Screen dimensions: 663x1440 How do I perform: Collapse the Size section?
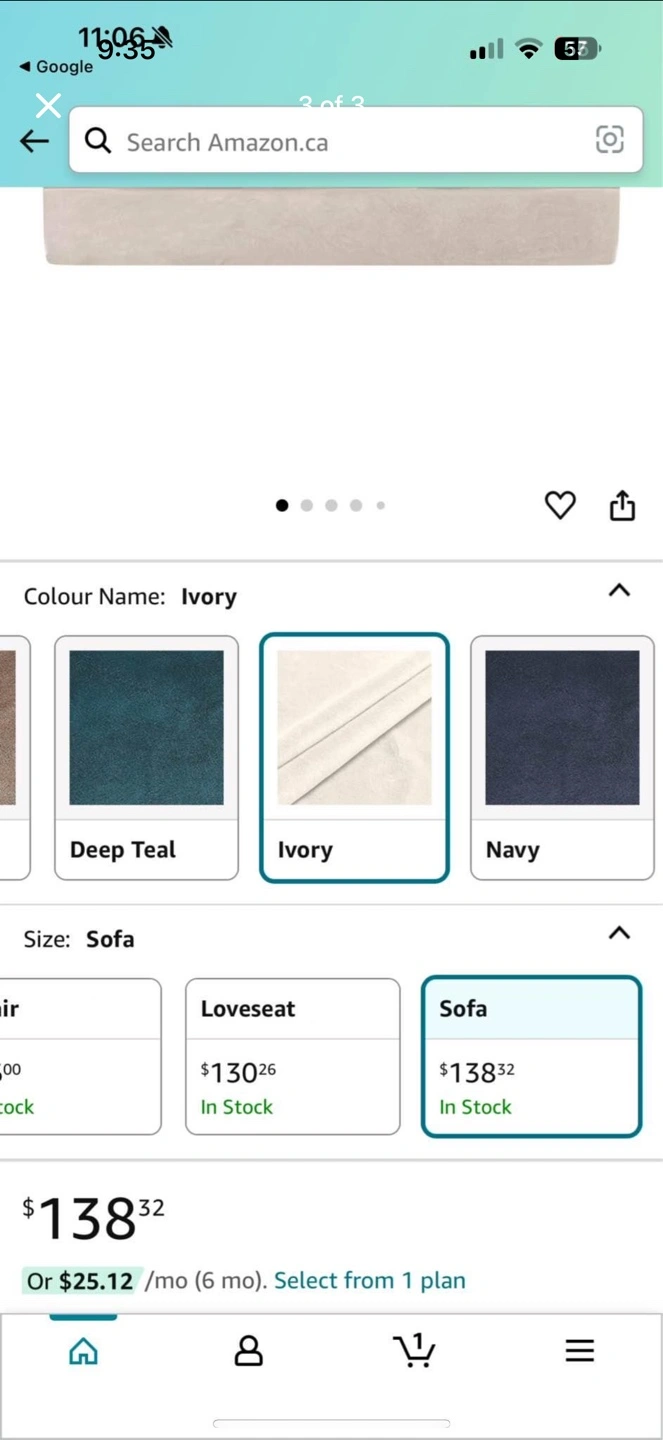[x=619, y=933]
